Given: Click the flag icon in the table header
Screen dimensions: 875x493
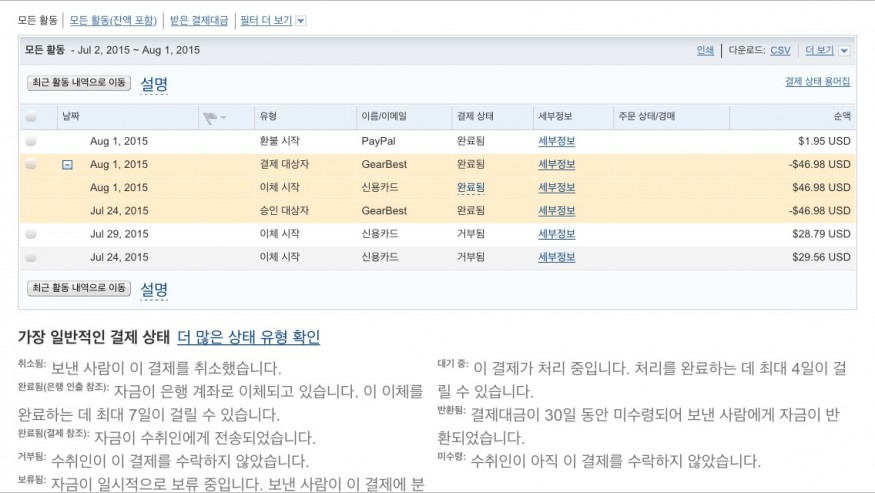Looking at the screenshot, I should pos(210,117).
